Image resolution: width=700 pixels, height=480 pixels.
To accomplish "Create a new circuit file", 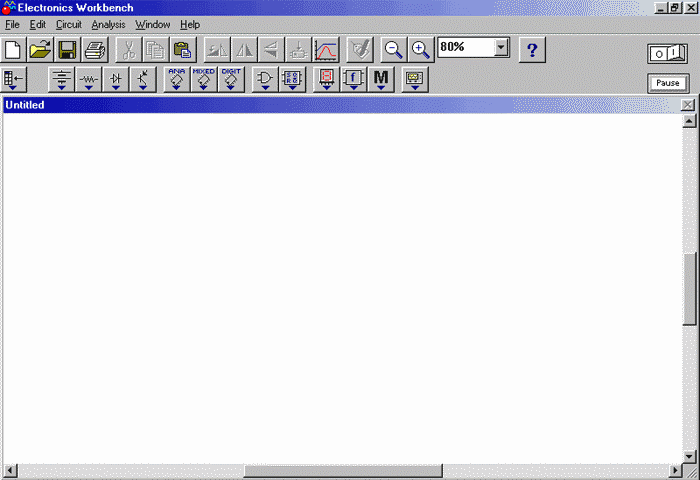I will (13, 50).
